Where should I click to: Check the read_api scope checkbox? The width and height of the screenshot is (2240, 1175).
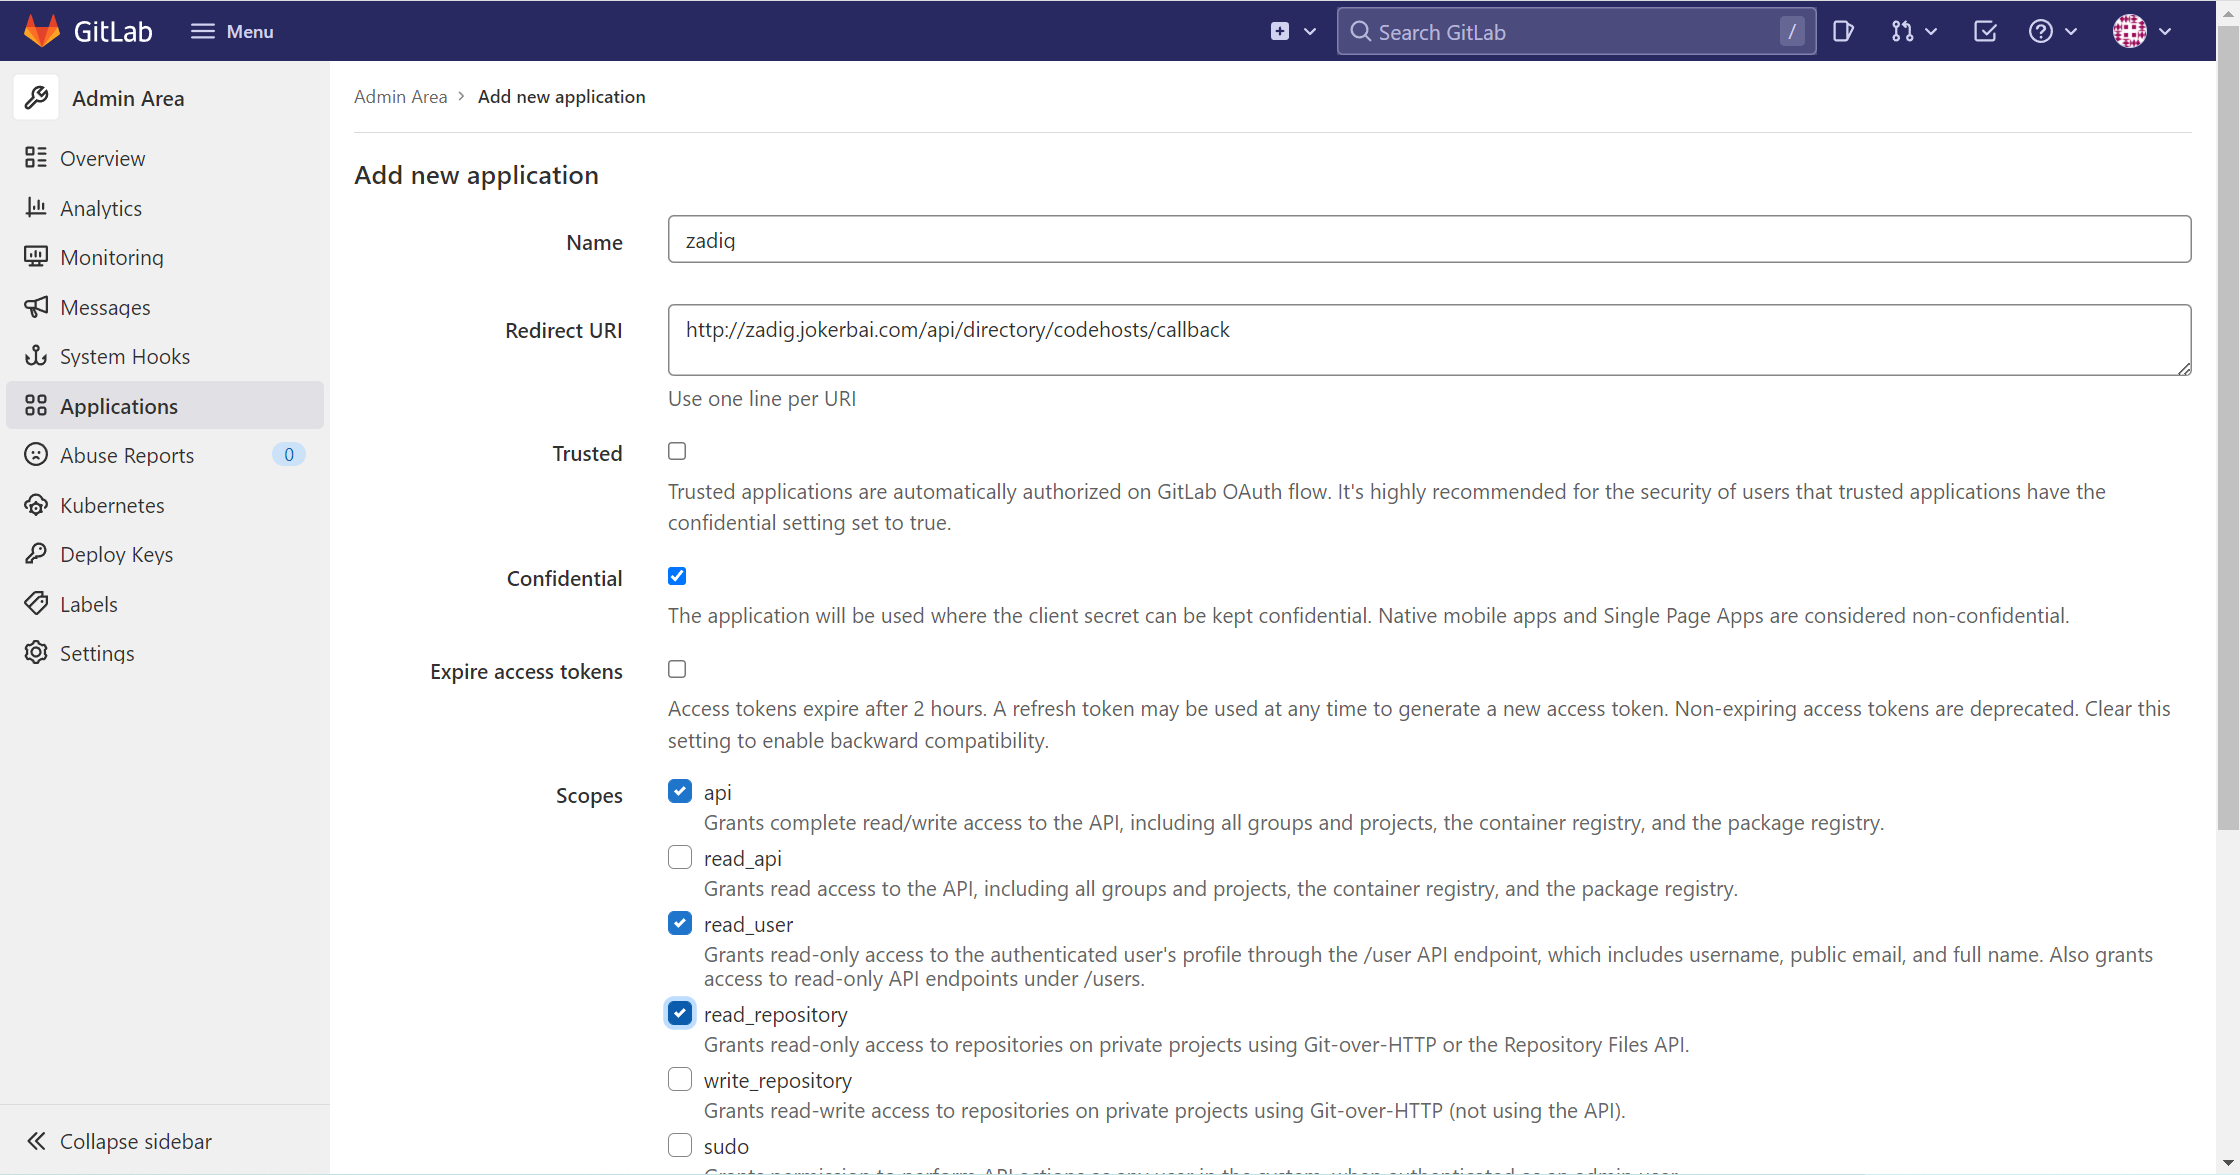click(x=680, y=857)
